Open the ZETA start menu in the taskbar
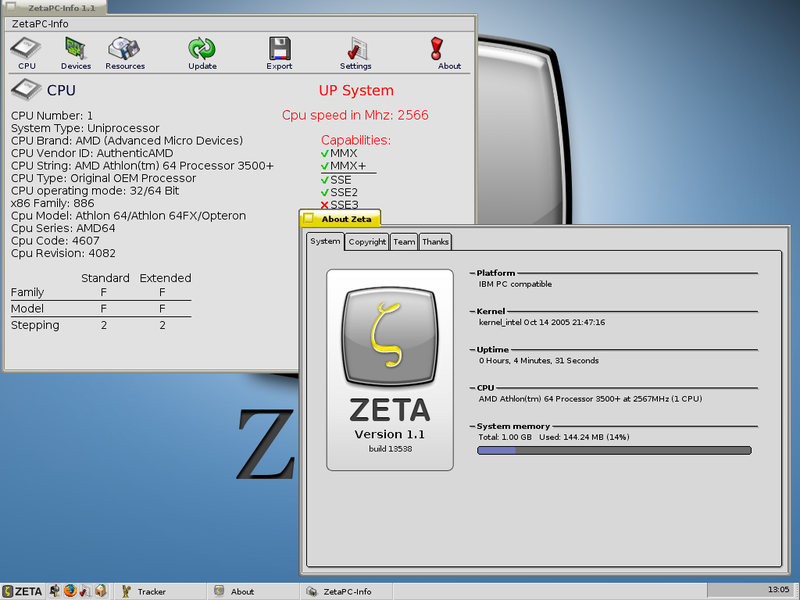800x600 pixels. point(20,591)
